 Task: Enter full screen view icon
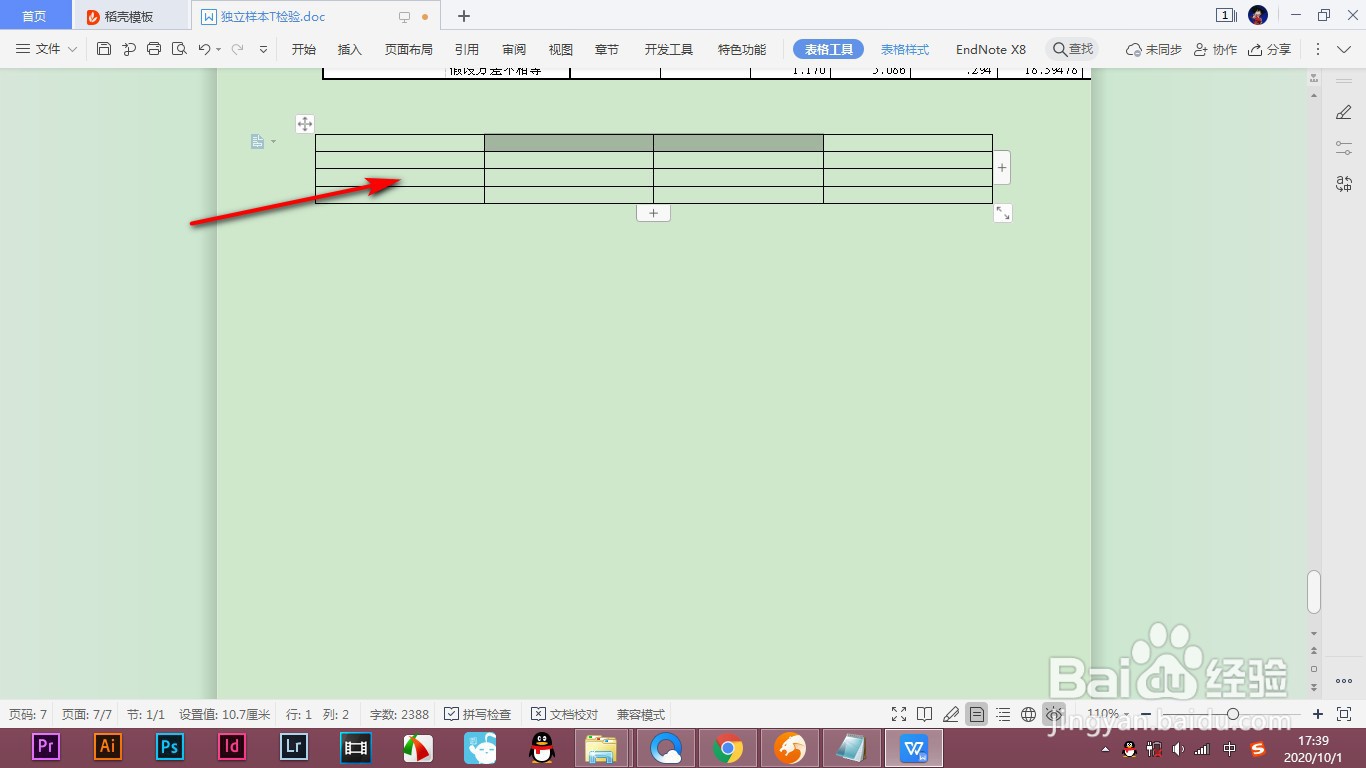(x=899, y=714)
